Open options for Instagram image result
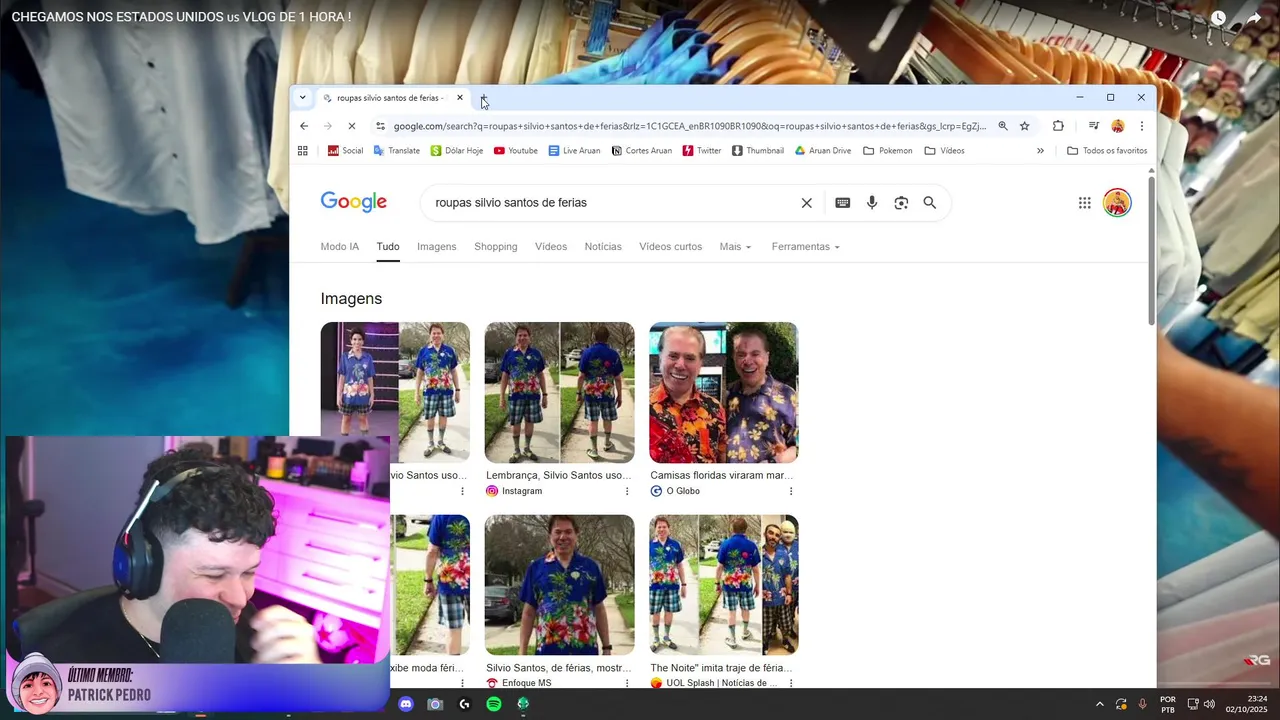 point(627,491)
